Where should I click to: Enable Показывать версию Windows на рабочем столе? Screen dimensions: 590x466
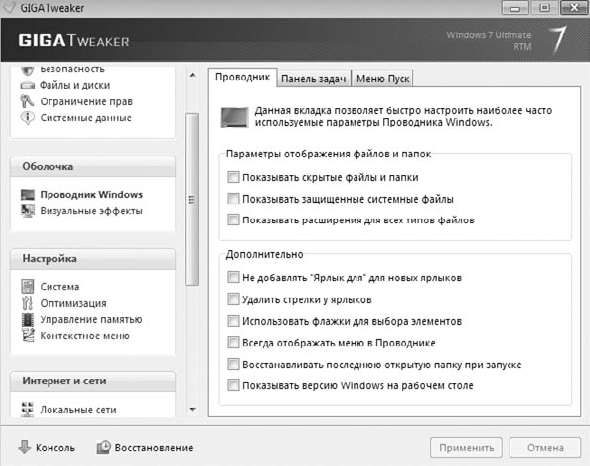(x=233, y=385)
